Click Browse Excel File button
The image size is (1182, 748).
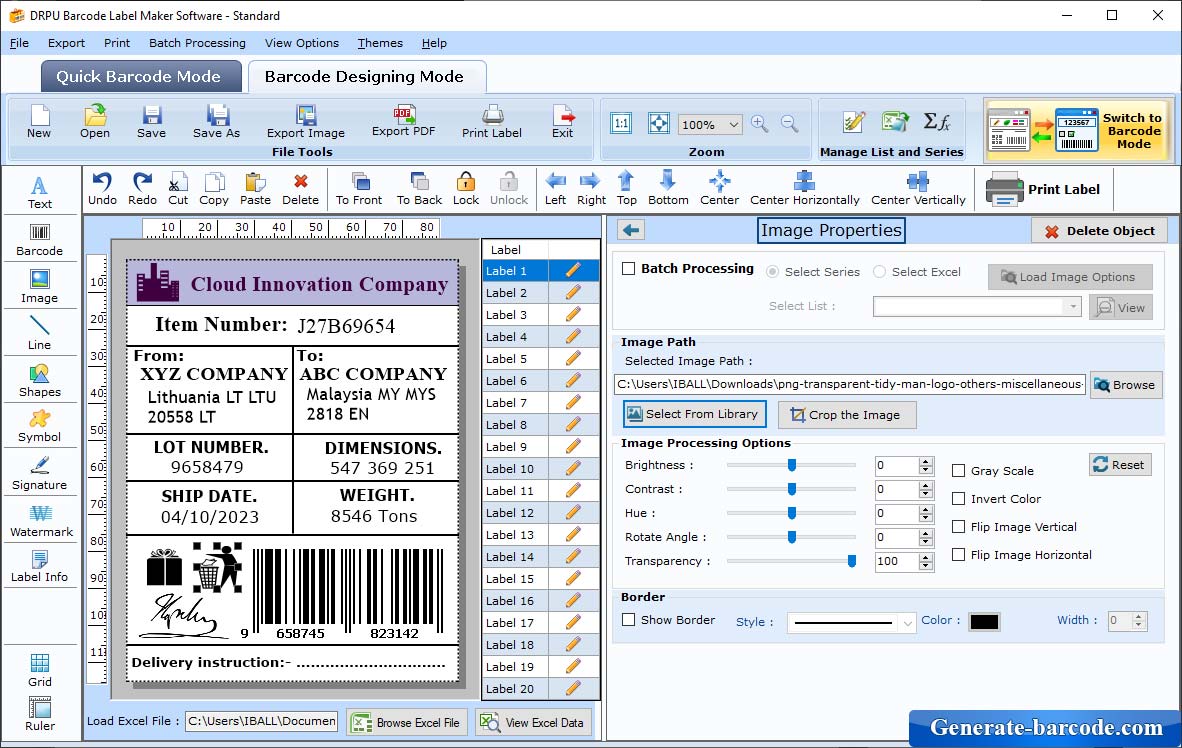(x=407, y=722)
